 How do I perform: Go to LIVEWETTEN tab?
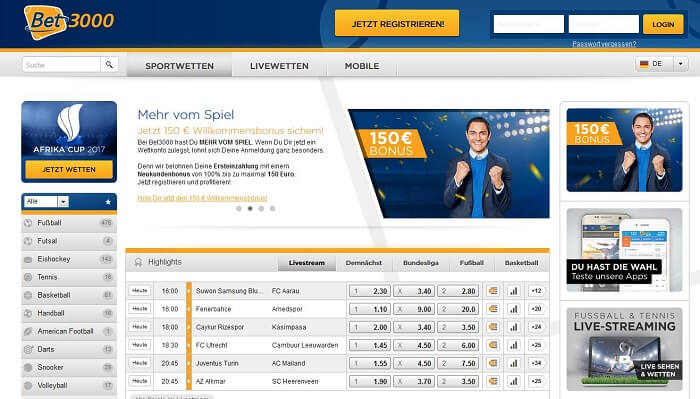[x=279, y=66]
